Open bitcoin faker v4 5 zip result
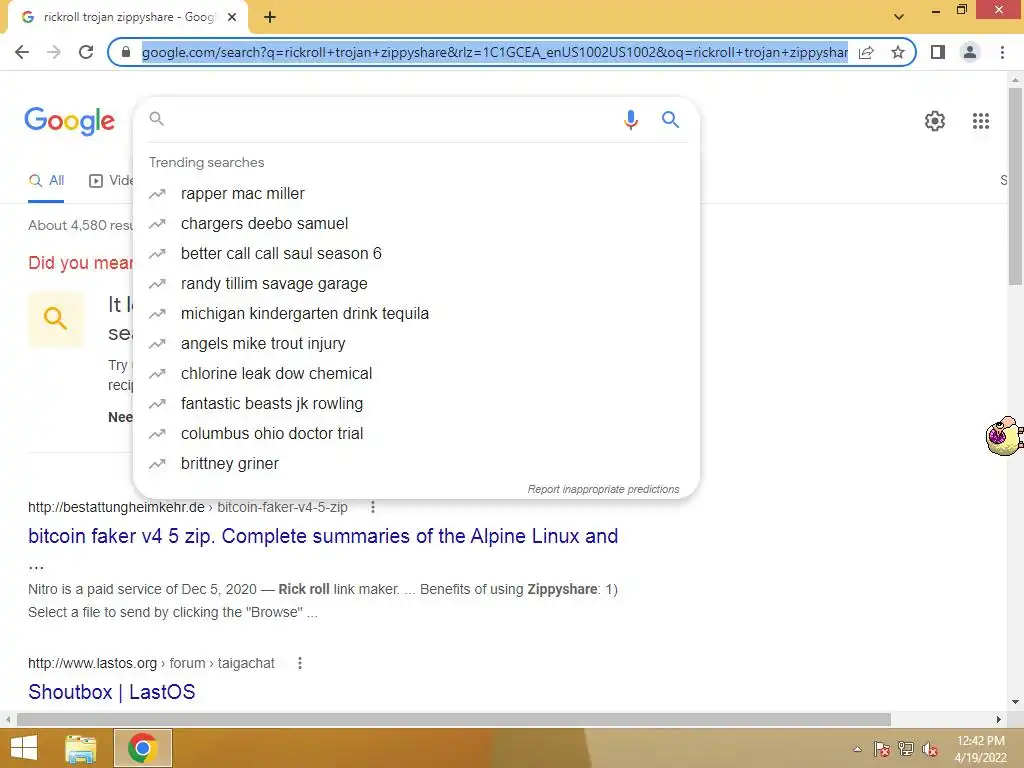1024x768 pixels. [323, 536]
